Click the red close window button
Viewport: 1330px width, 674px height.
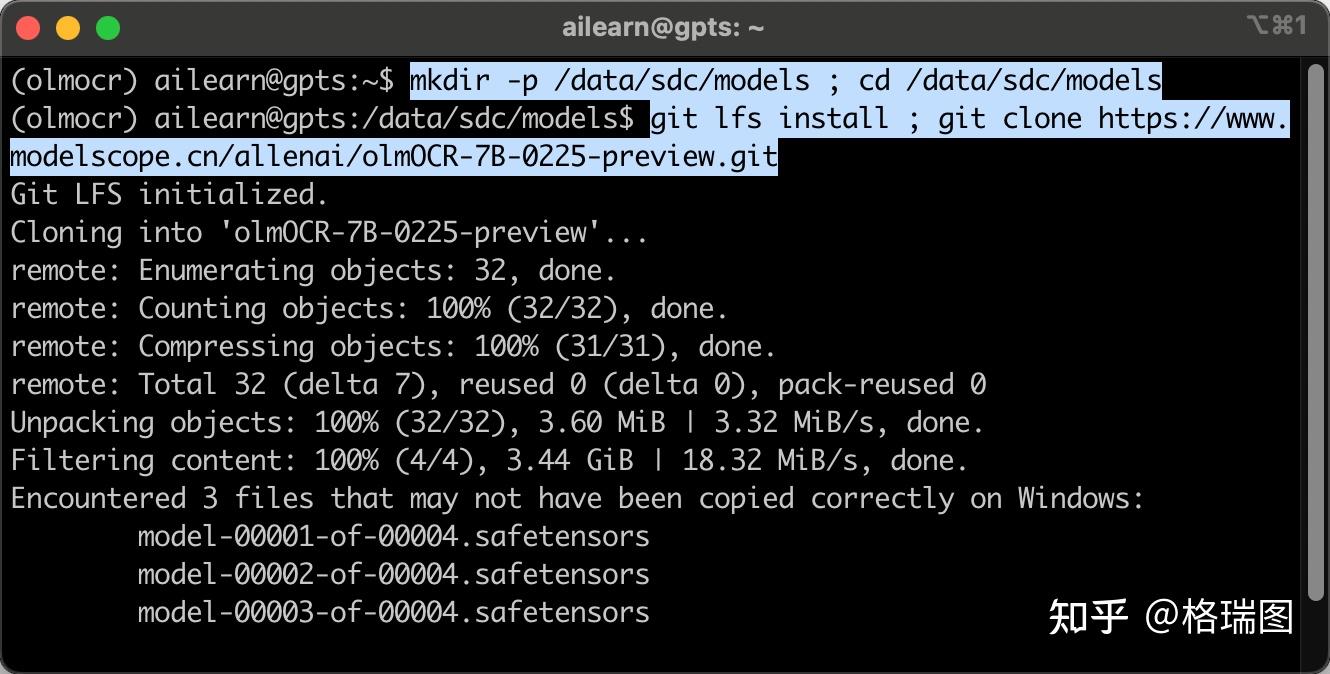29,27
